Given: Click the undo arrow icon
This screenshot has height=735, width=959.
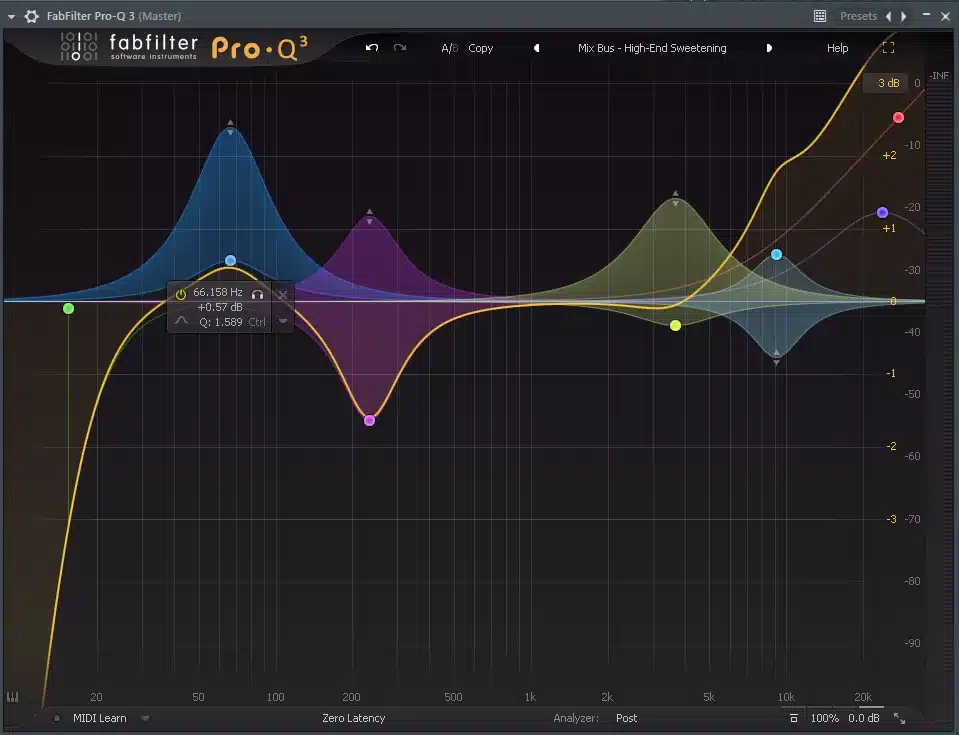Looking at the screenshot, I should (372, 48).
